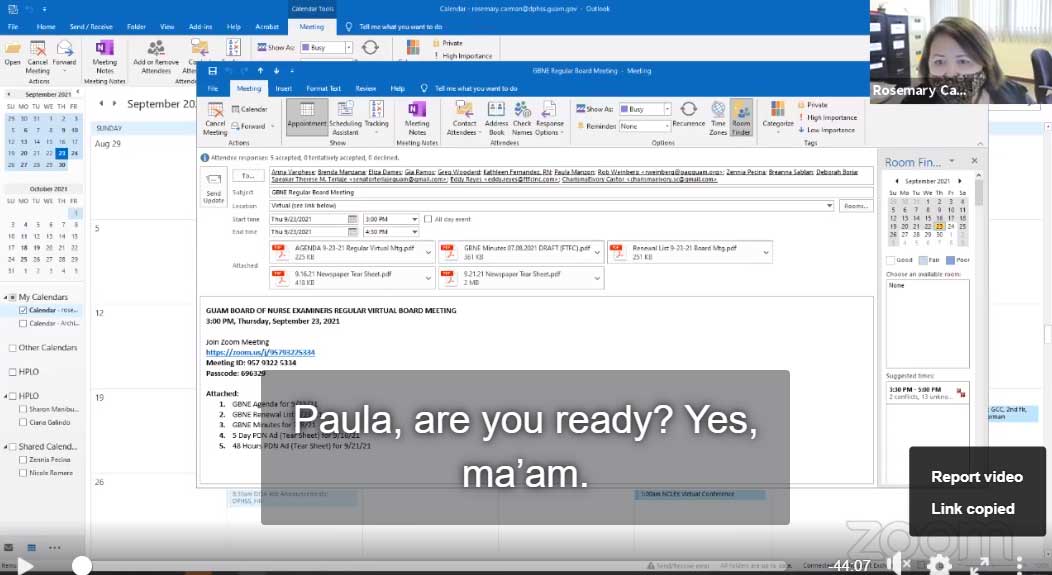Play the video
This screenshot has width=1052, height=575.
[x=25, y=566]
